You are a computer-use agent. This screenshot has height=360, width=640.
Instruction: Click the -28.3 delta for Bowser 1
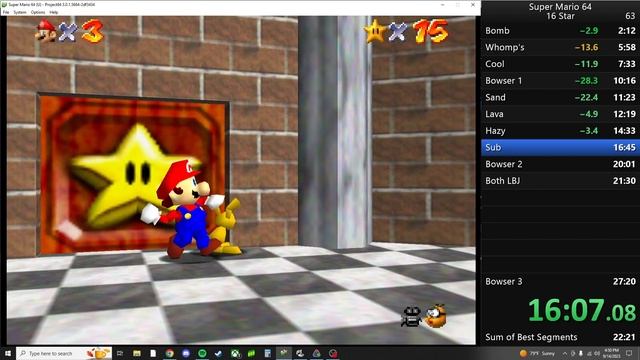tap(586, 81)
